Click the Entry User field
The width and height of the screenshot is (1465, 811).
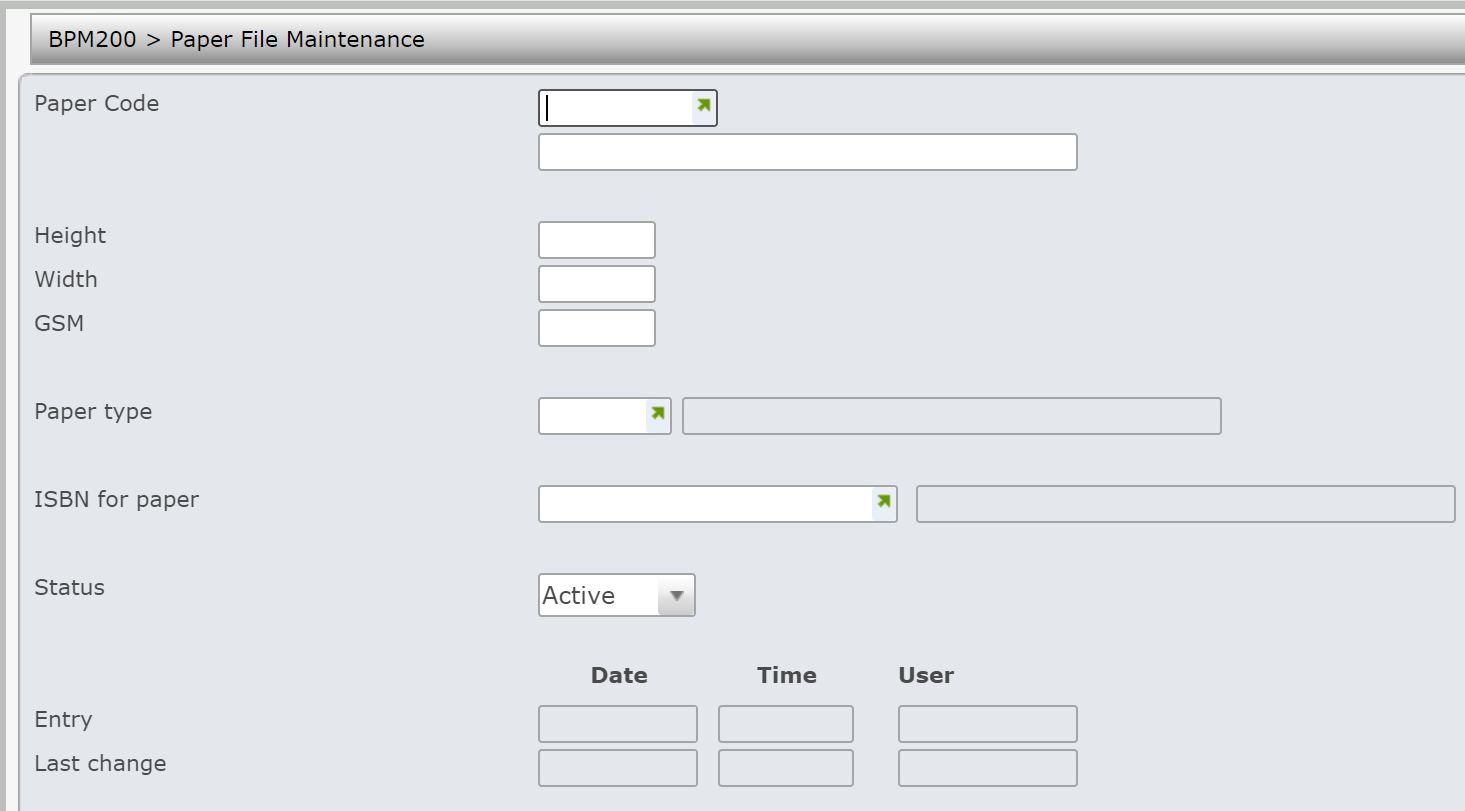coord(987,724)
